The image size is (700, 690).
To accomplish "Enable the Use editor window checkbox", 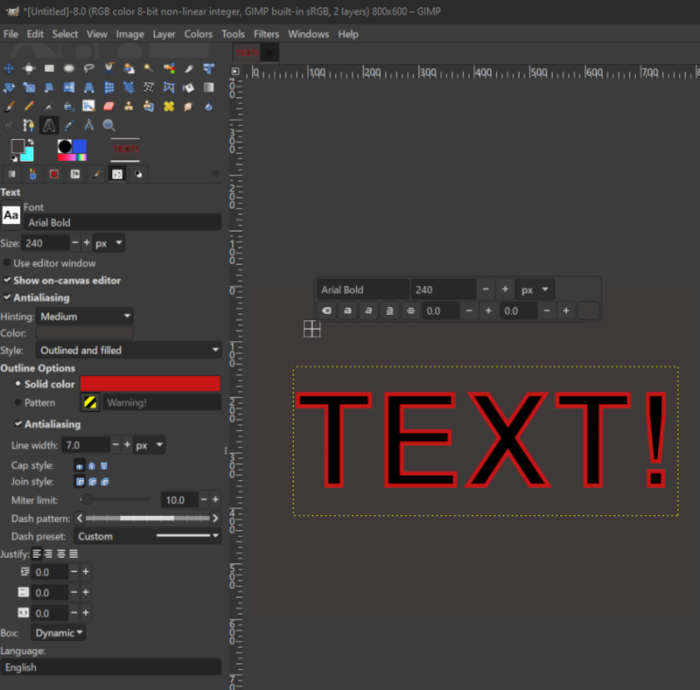I will tap(8, 263).
